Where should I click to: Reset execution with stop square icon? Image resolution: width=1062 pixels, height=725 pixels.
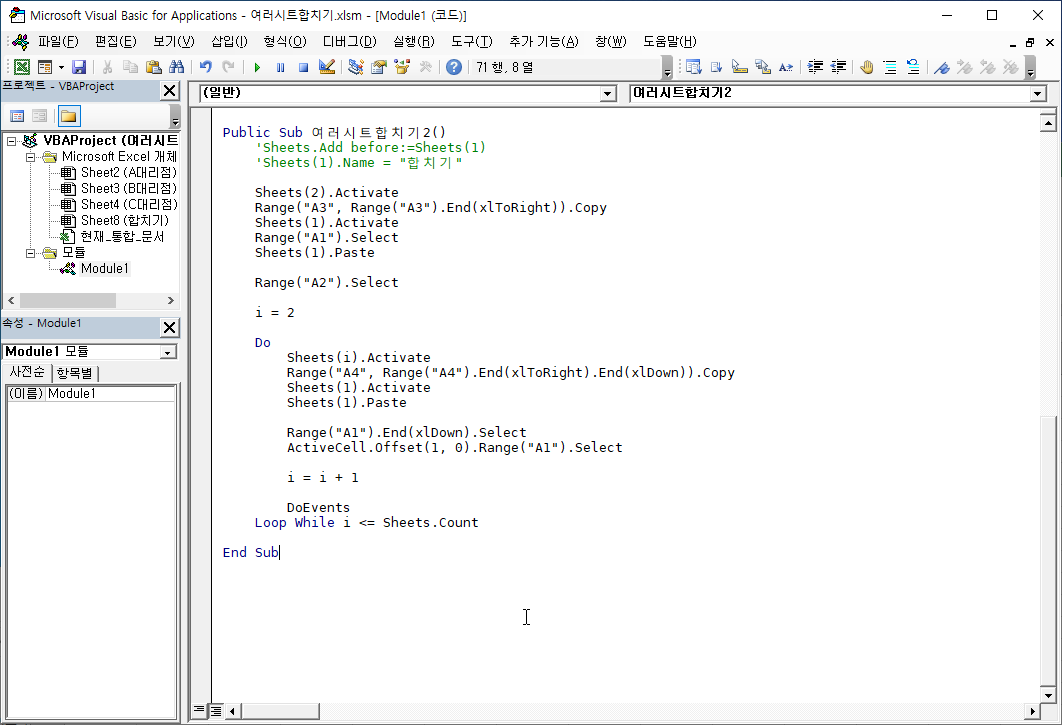pyautogui.click(x=303, y=67)
